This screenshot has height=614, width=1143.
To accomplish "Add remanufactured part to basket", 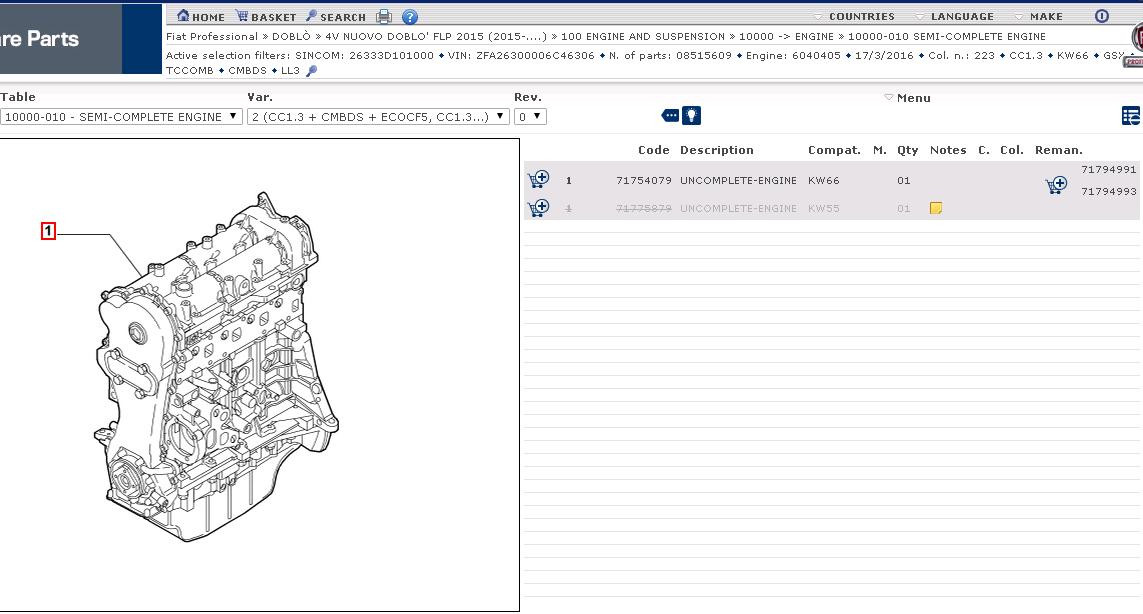I will (1055, 185).
